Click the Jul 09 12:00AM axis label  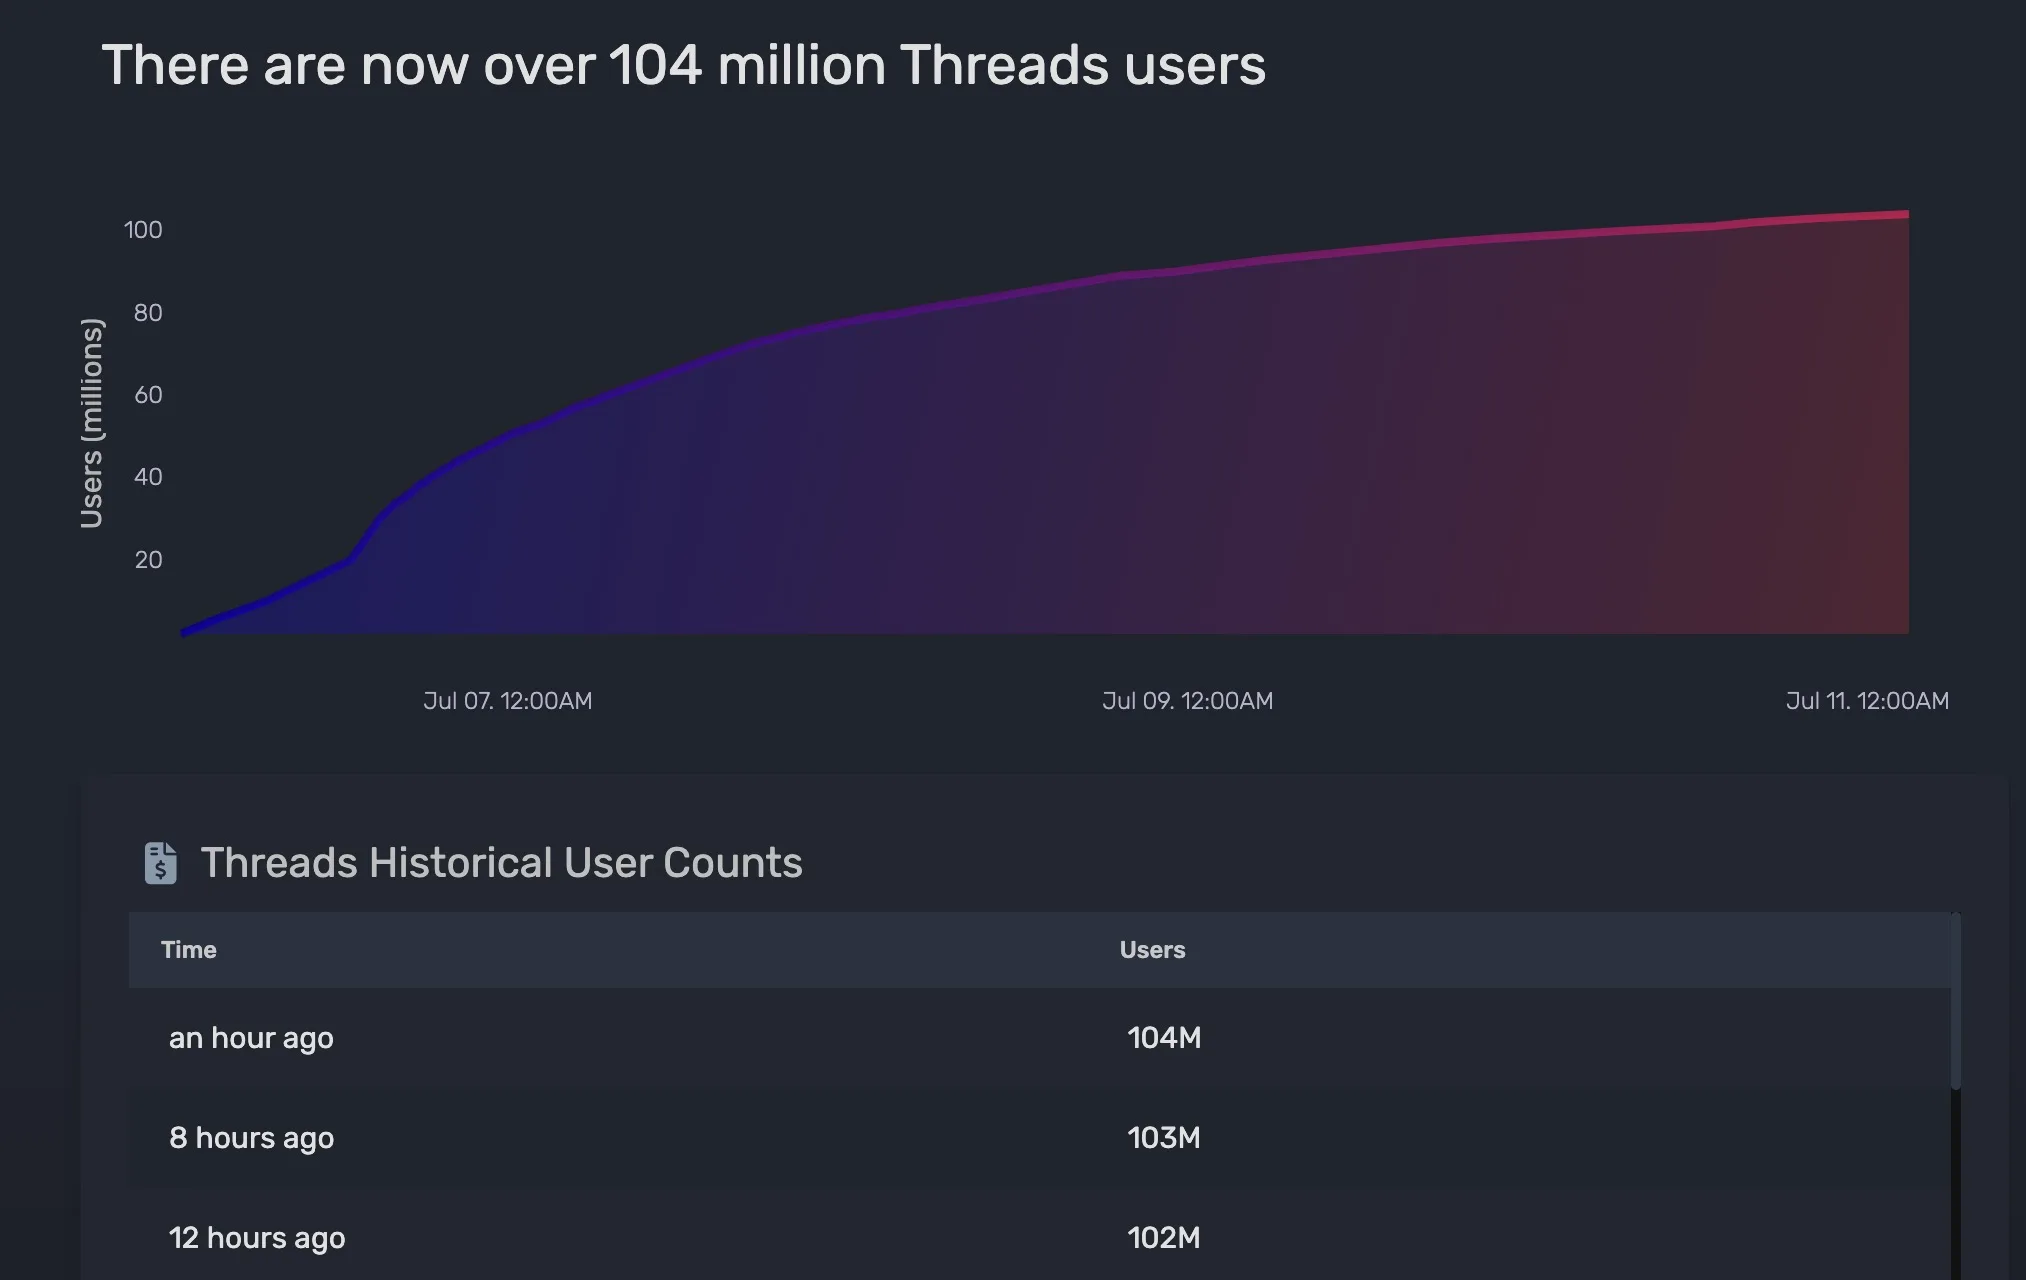tap(1187, 701)
